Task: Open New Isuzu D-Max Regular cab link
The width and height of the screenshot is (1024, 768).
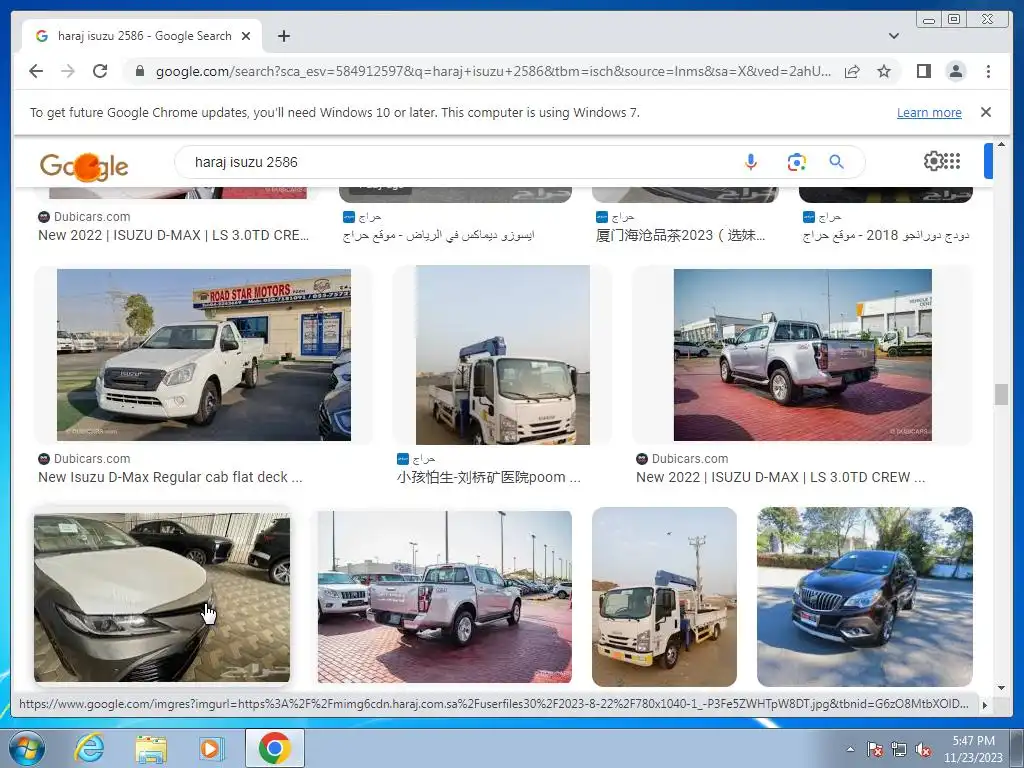Action: [x=170, y=477]
